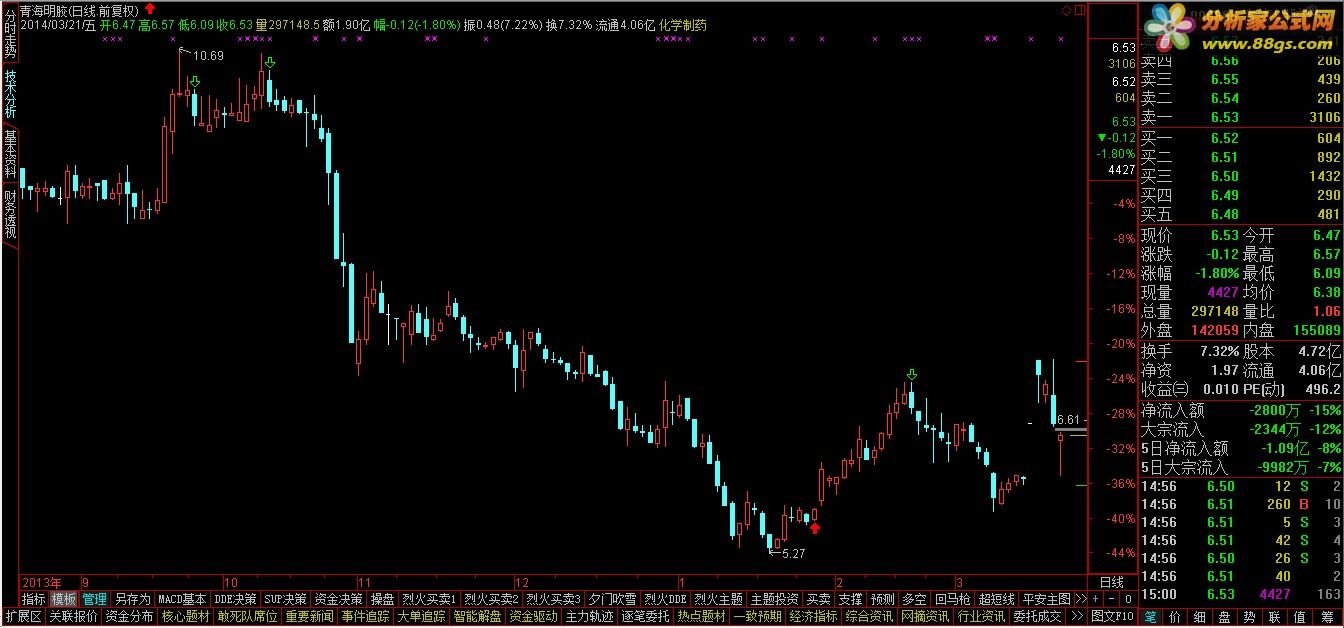Open the 经济指标 tab
Image resolution: width=1344 pixels, height=628 pixels.
[813, 616]
